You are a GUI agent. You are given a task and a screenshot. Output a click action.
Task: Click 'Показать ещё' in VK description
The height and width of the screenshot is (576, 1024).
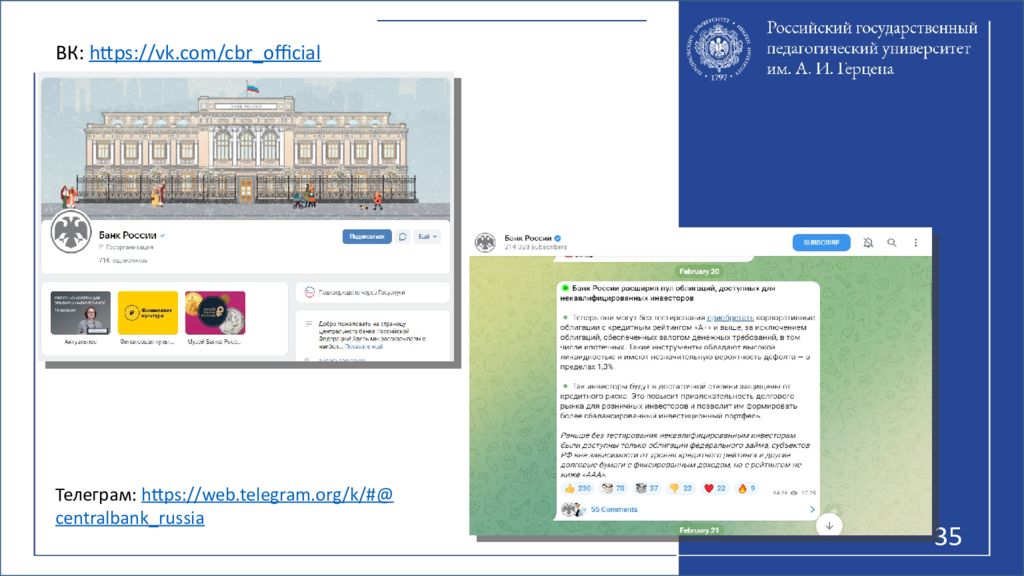coord(364,347)
